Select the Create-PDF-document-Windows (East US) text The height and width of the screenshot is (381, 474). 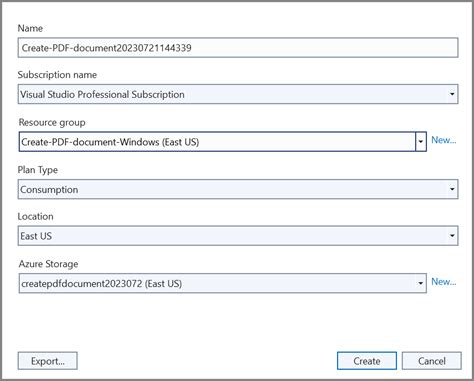click(x=110, y=142)
